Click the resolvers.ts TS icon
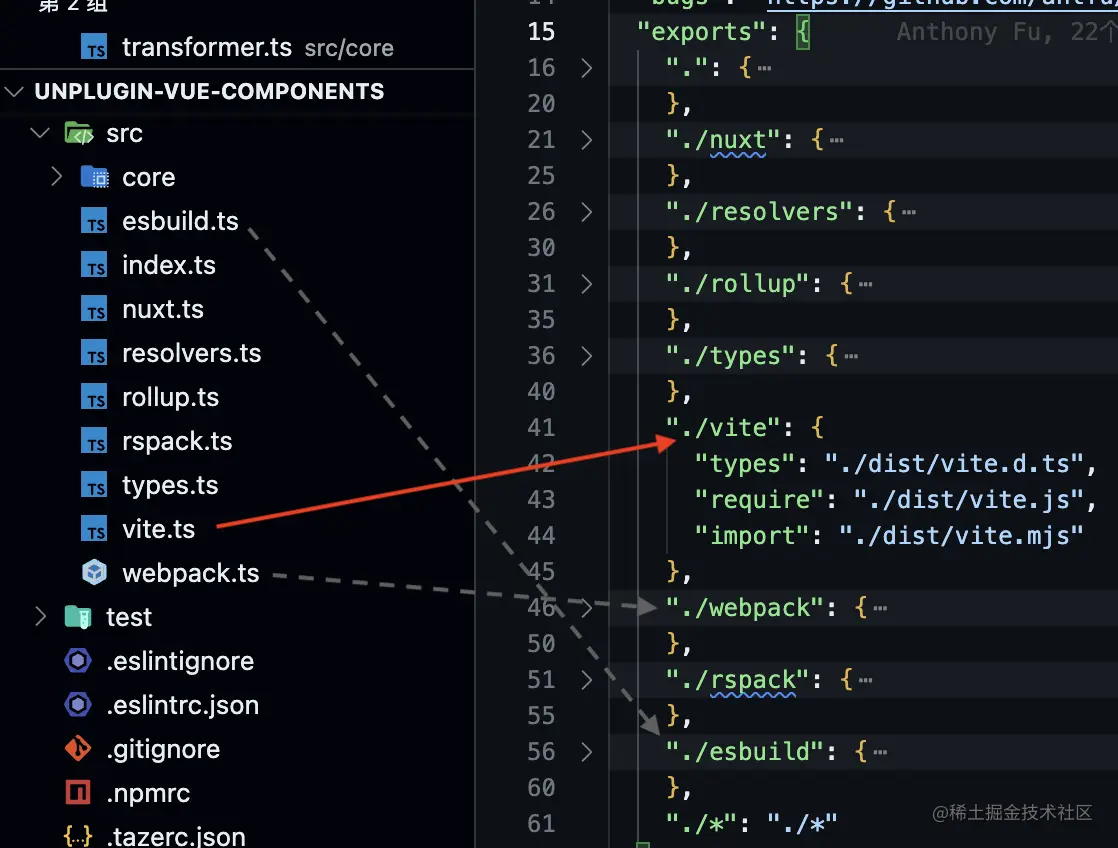Viewport: 1118px width, 848px height. [x=94, y=354]
